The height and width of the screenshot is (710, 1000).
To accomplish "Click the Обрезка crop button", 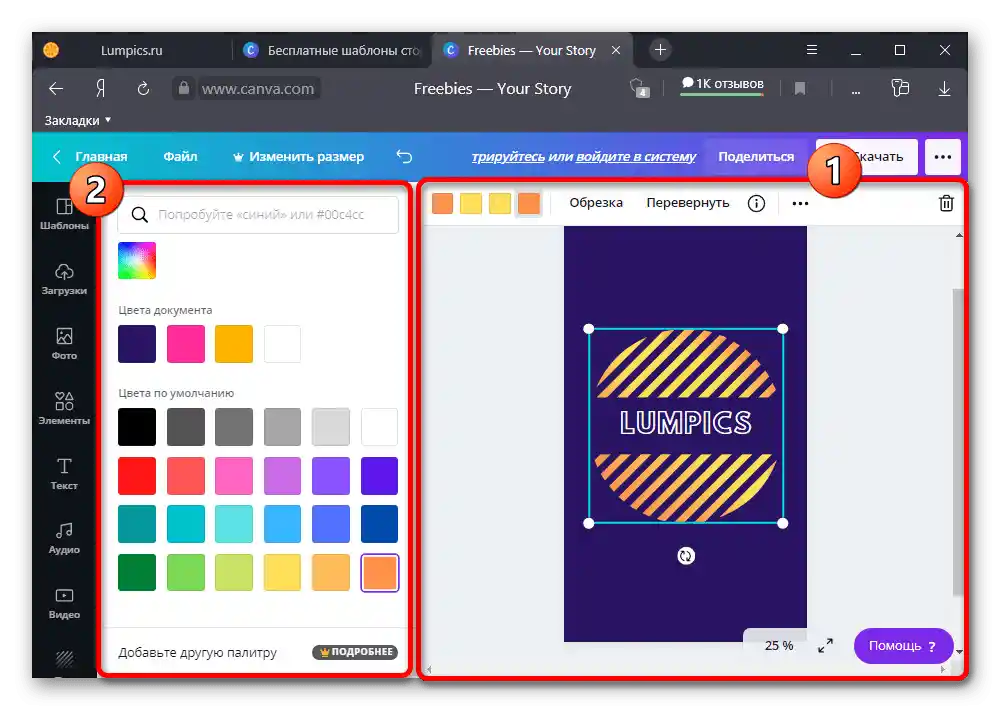I will (596, 203).
